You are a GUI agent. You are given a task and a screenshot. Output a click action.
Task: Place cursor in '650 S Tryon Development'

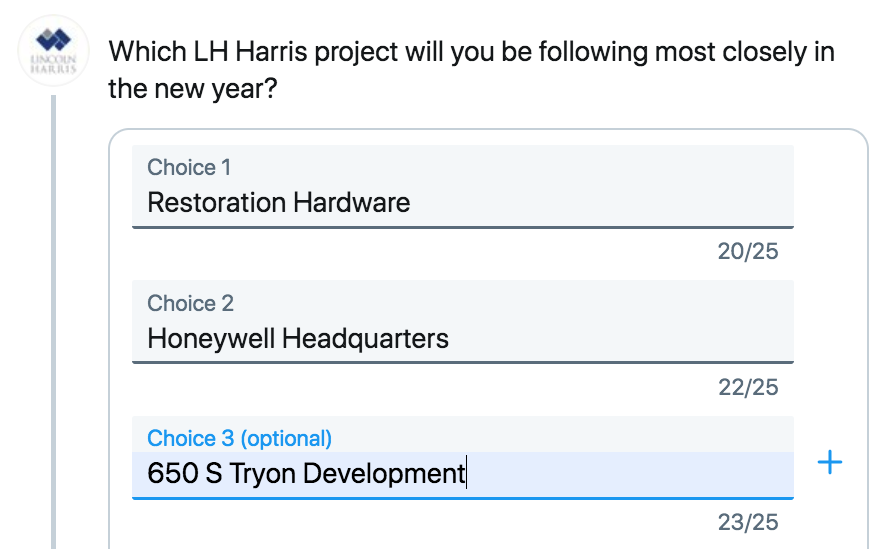tap(306, 474)
